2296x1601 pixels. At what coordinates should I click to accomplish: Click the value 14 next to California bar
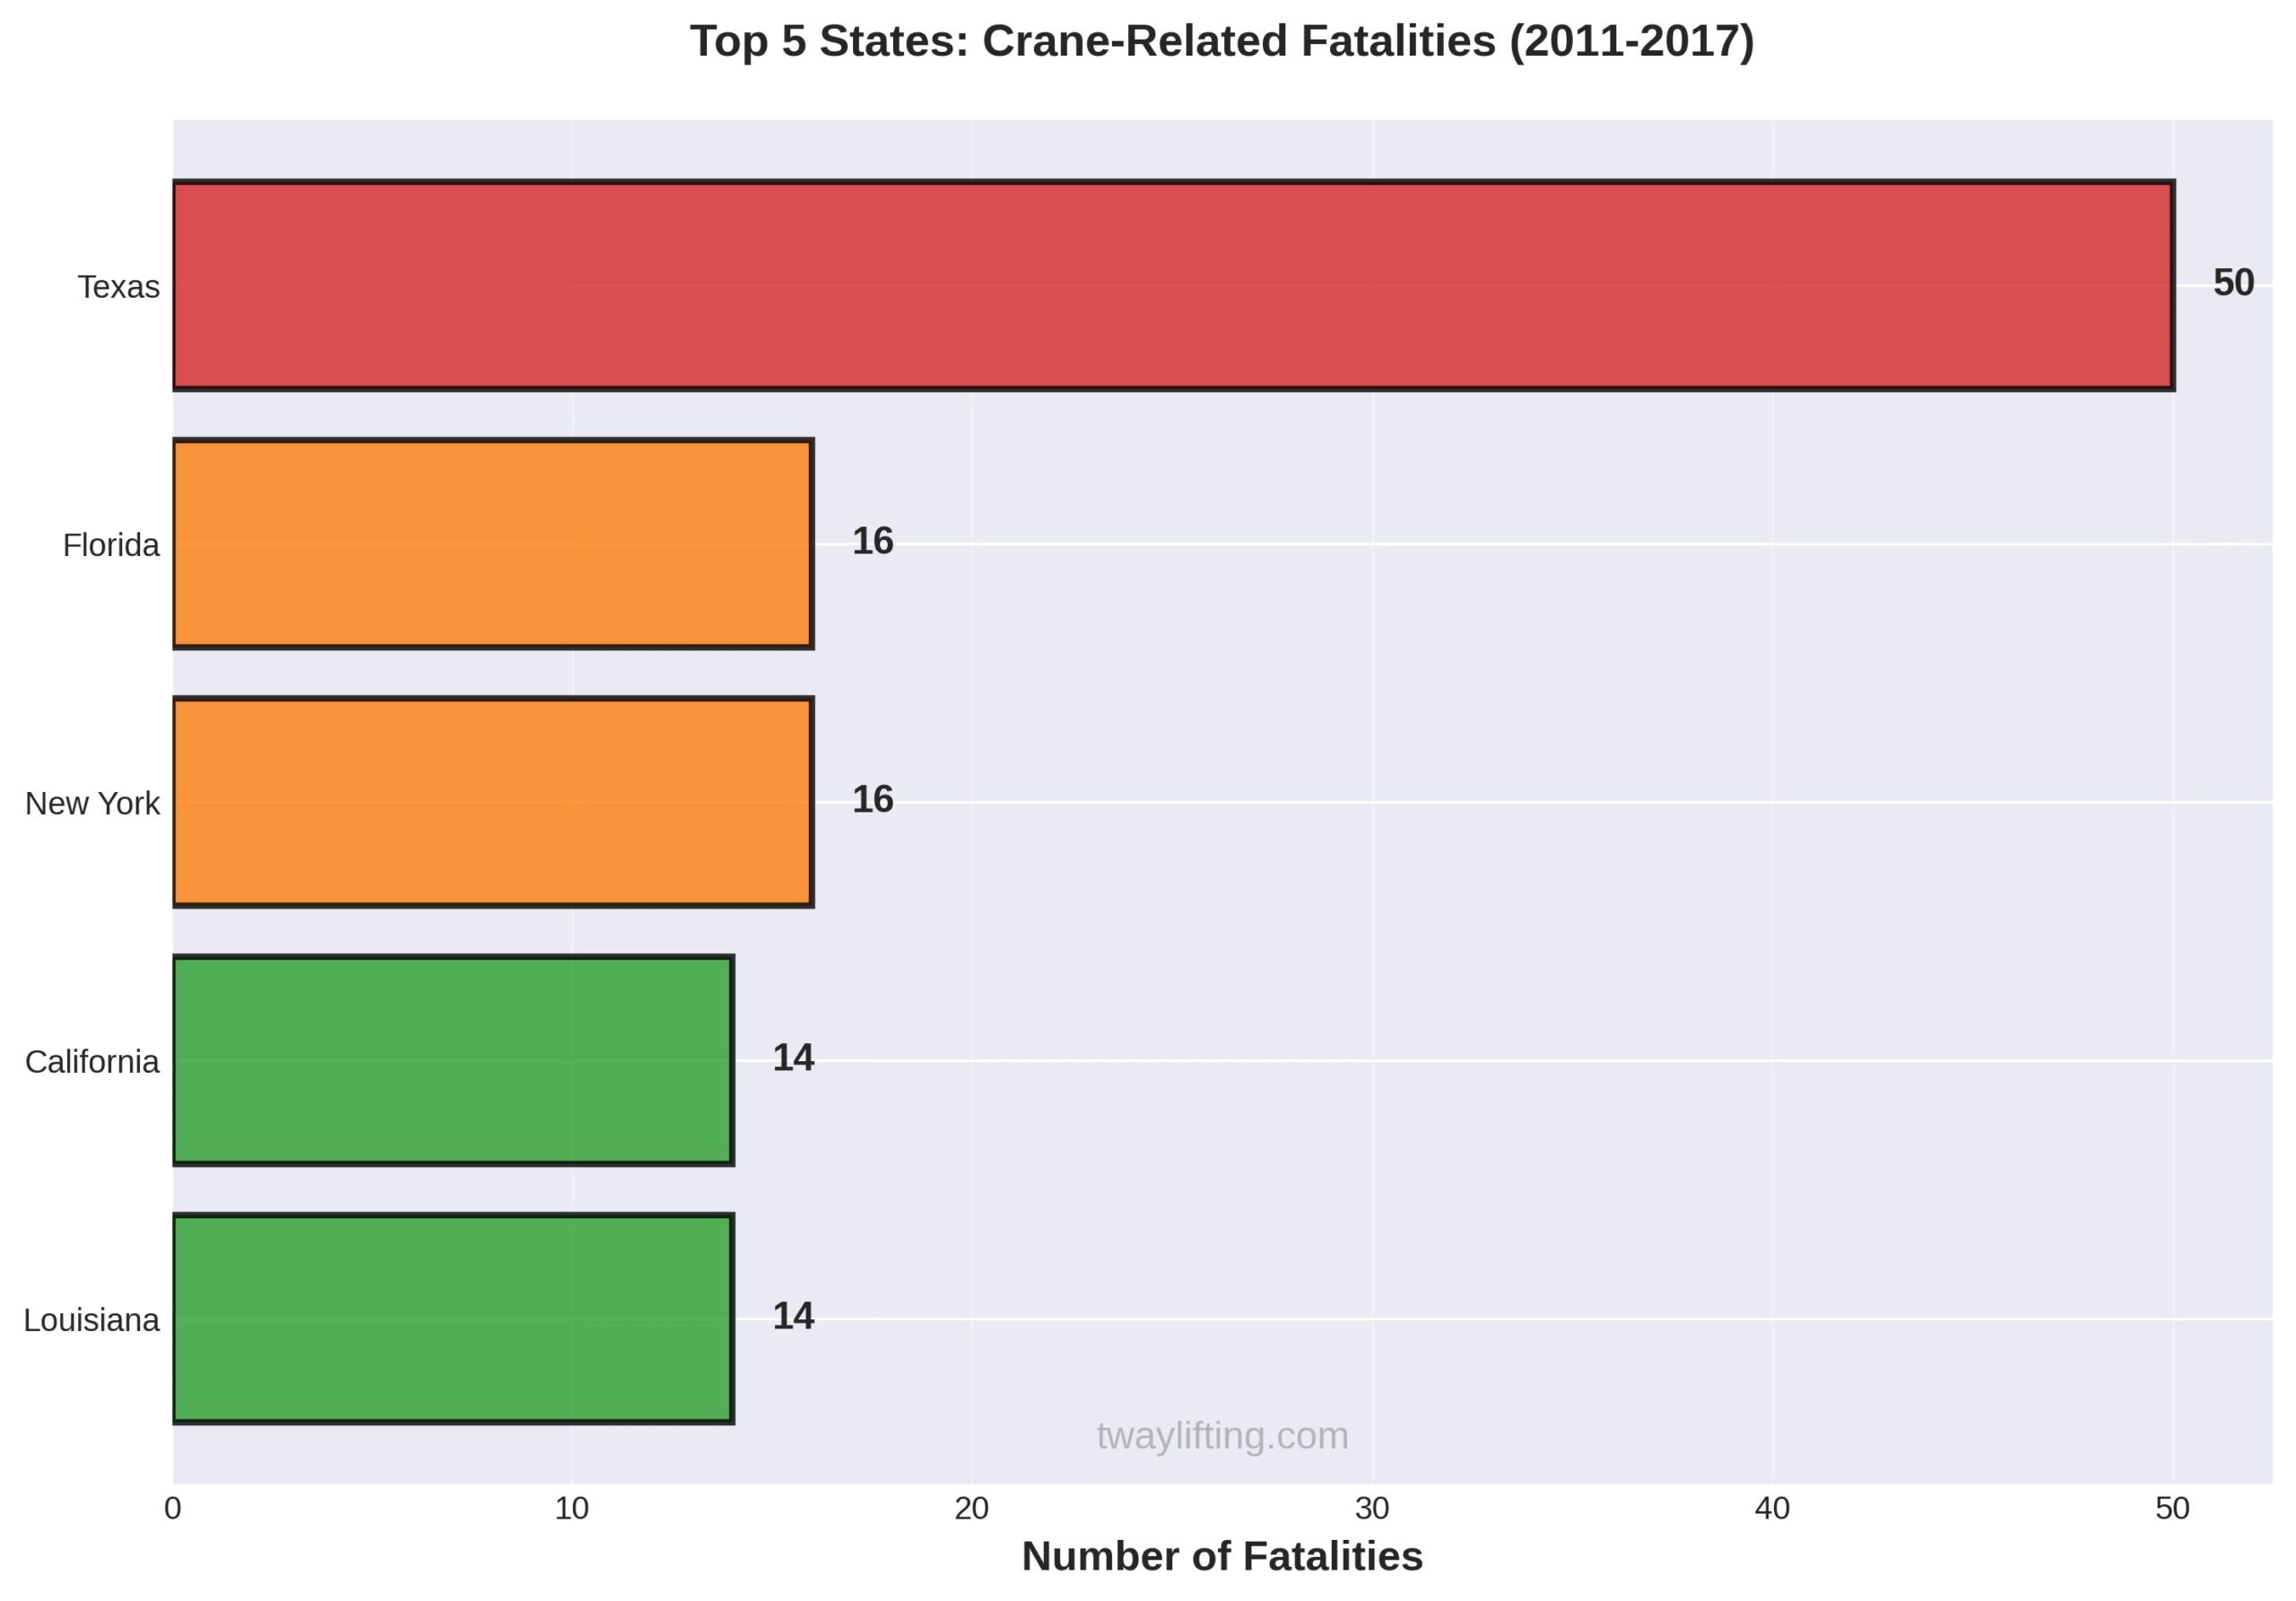(x=793, y=1058)
